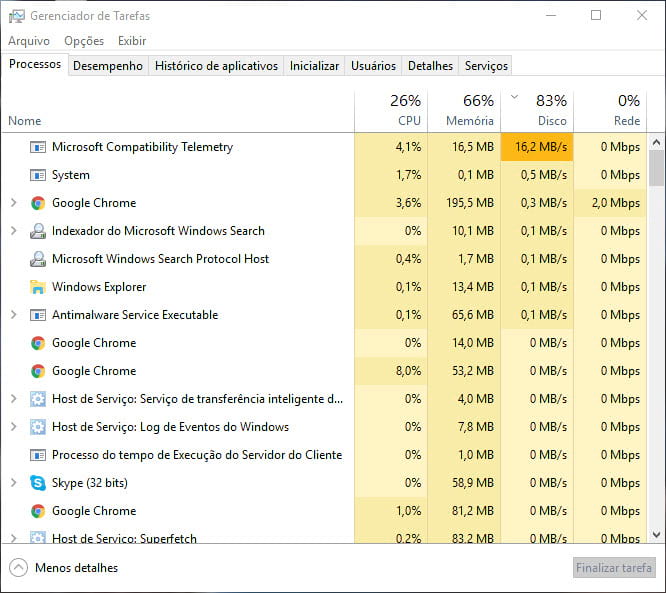Expand the Antimalware Service Executable row
Image resolution: width=666 pixels, height=593 pixels.
14,315
